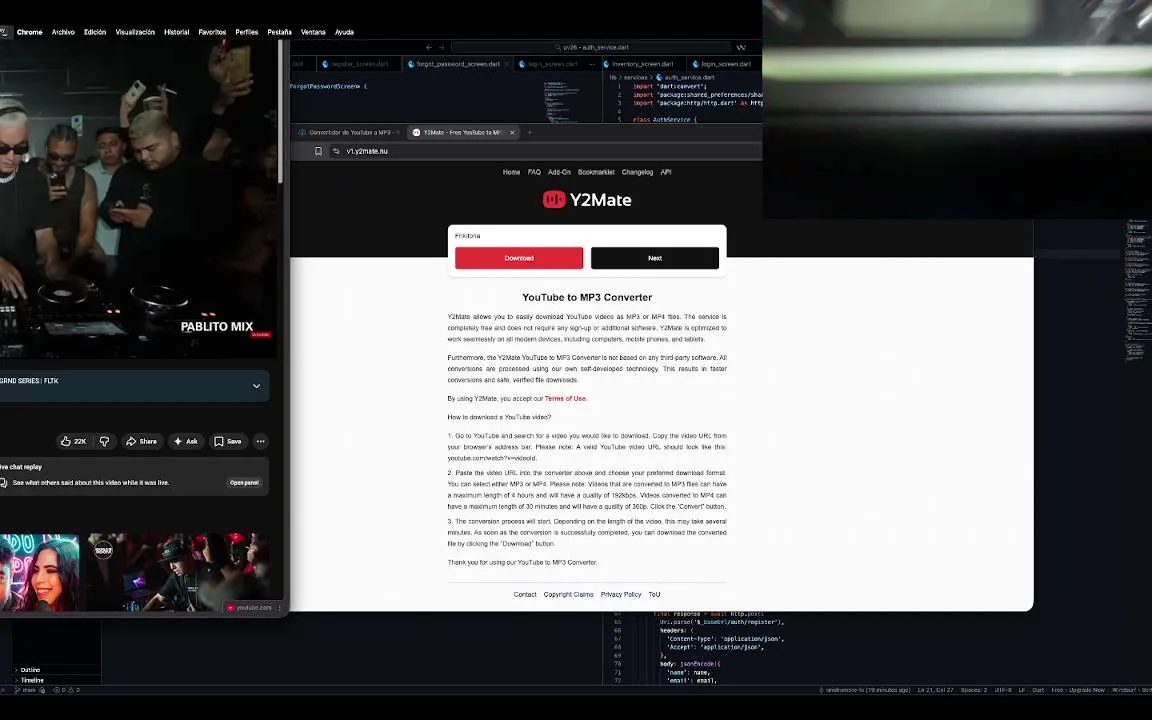The image size is (1152, 720).
Task: Open a new browser tab with plus icon
Action: click(x=529, y=132)
